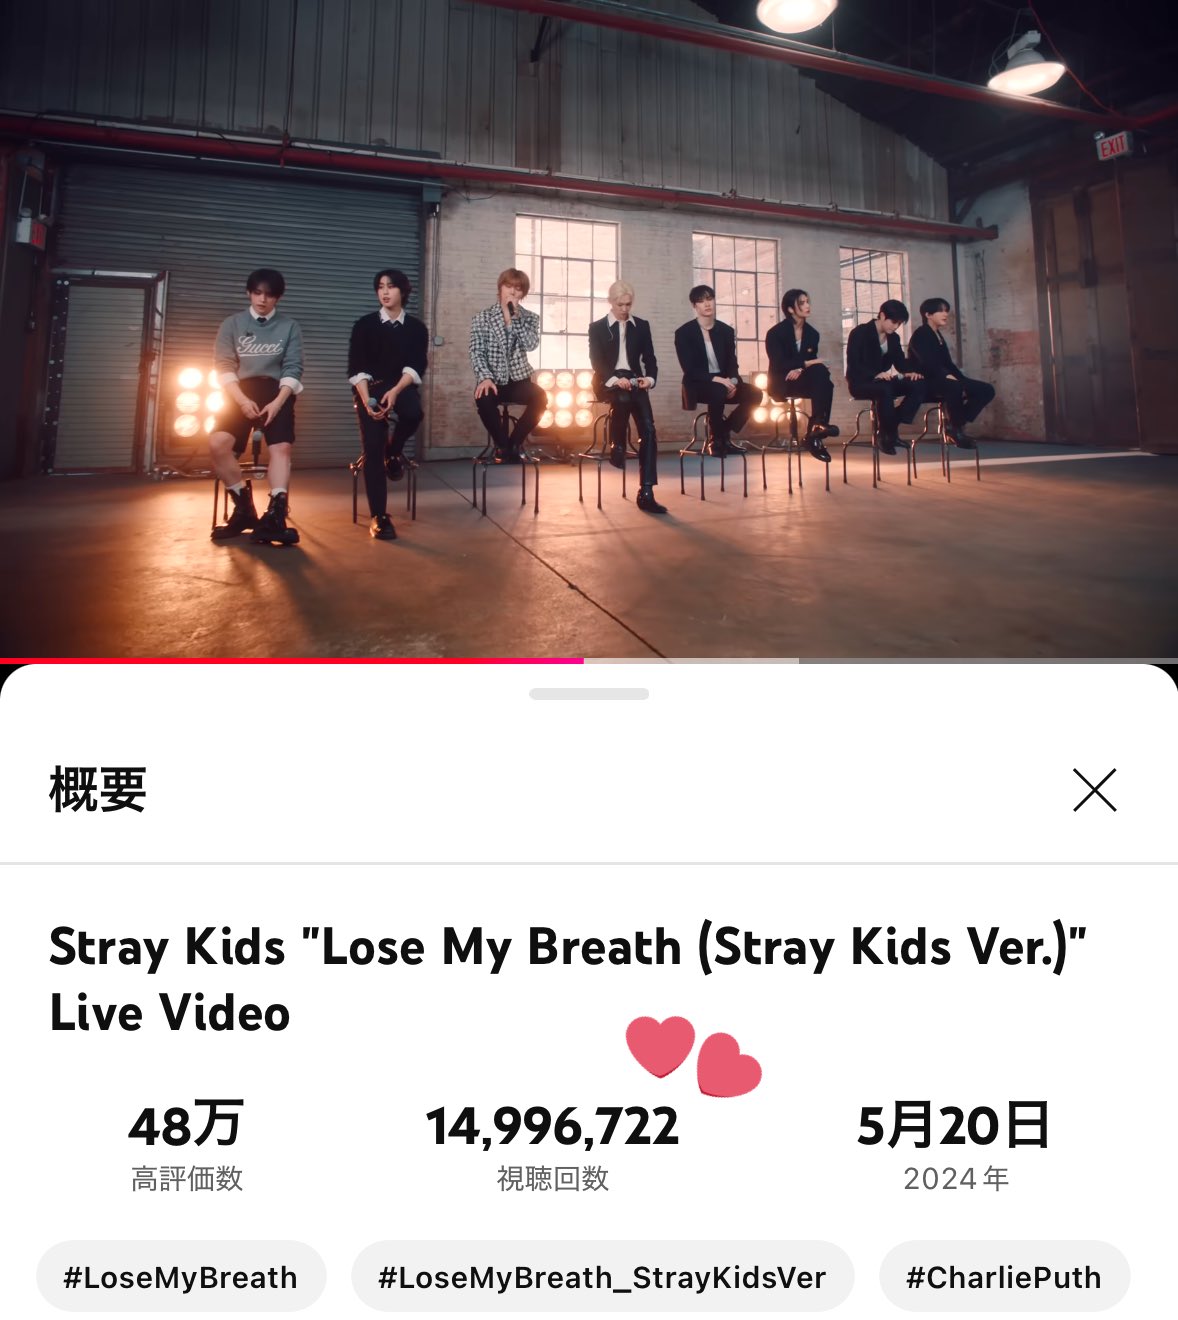Open the #LoseMyBreath_StrayKidsVer hashtag
The height and width of the screenshot is (1320, 1178).
point(602,1276)
